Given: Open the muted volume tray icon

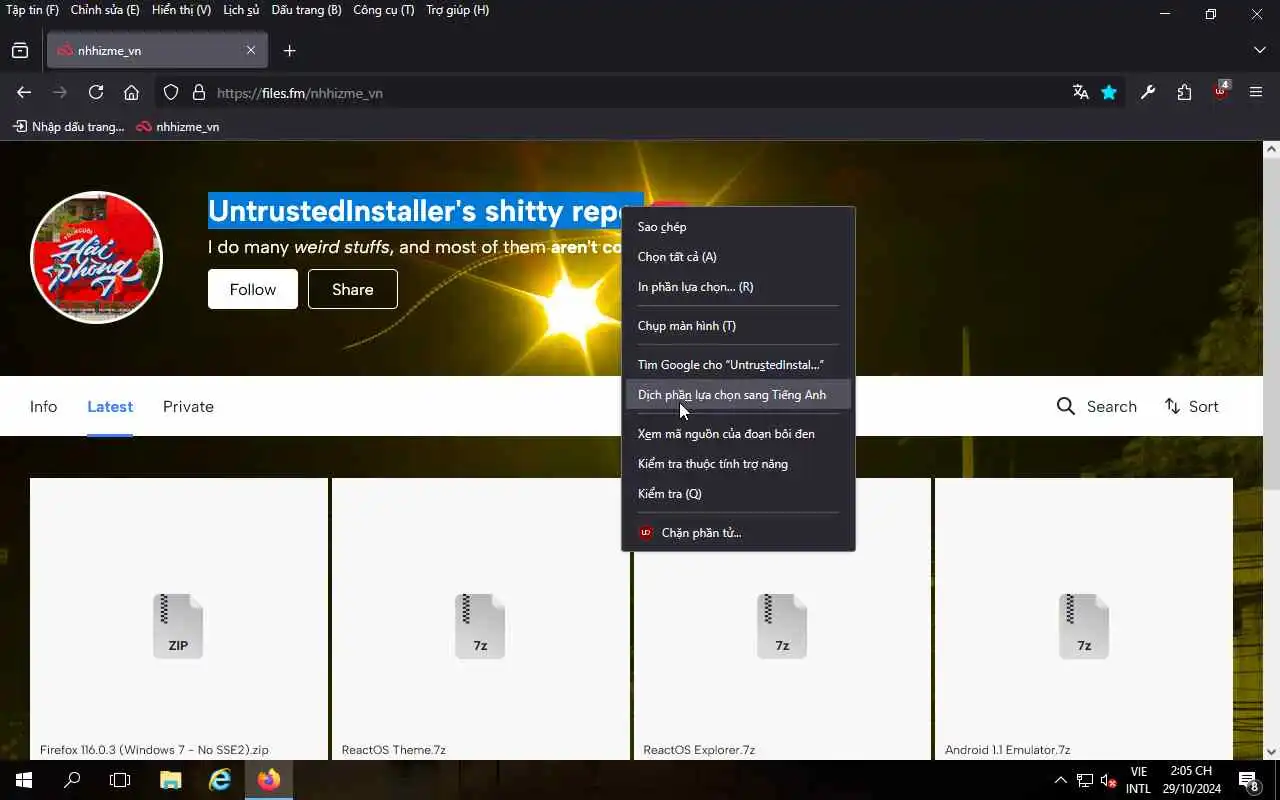Looking at the screenshot, I should coord(1108,780).
